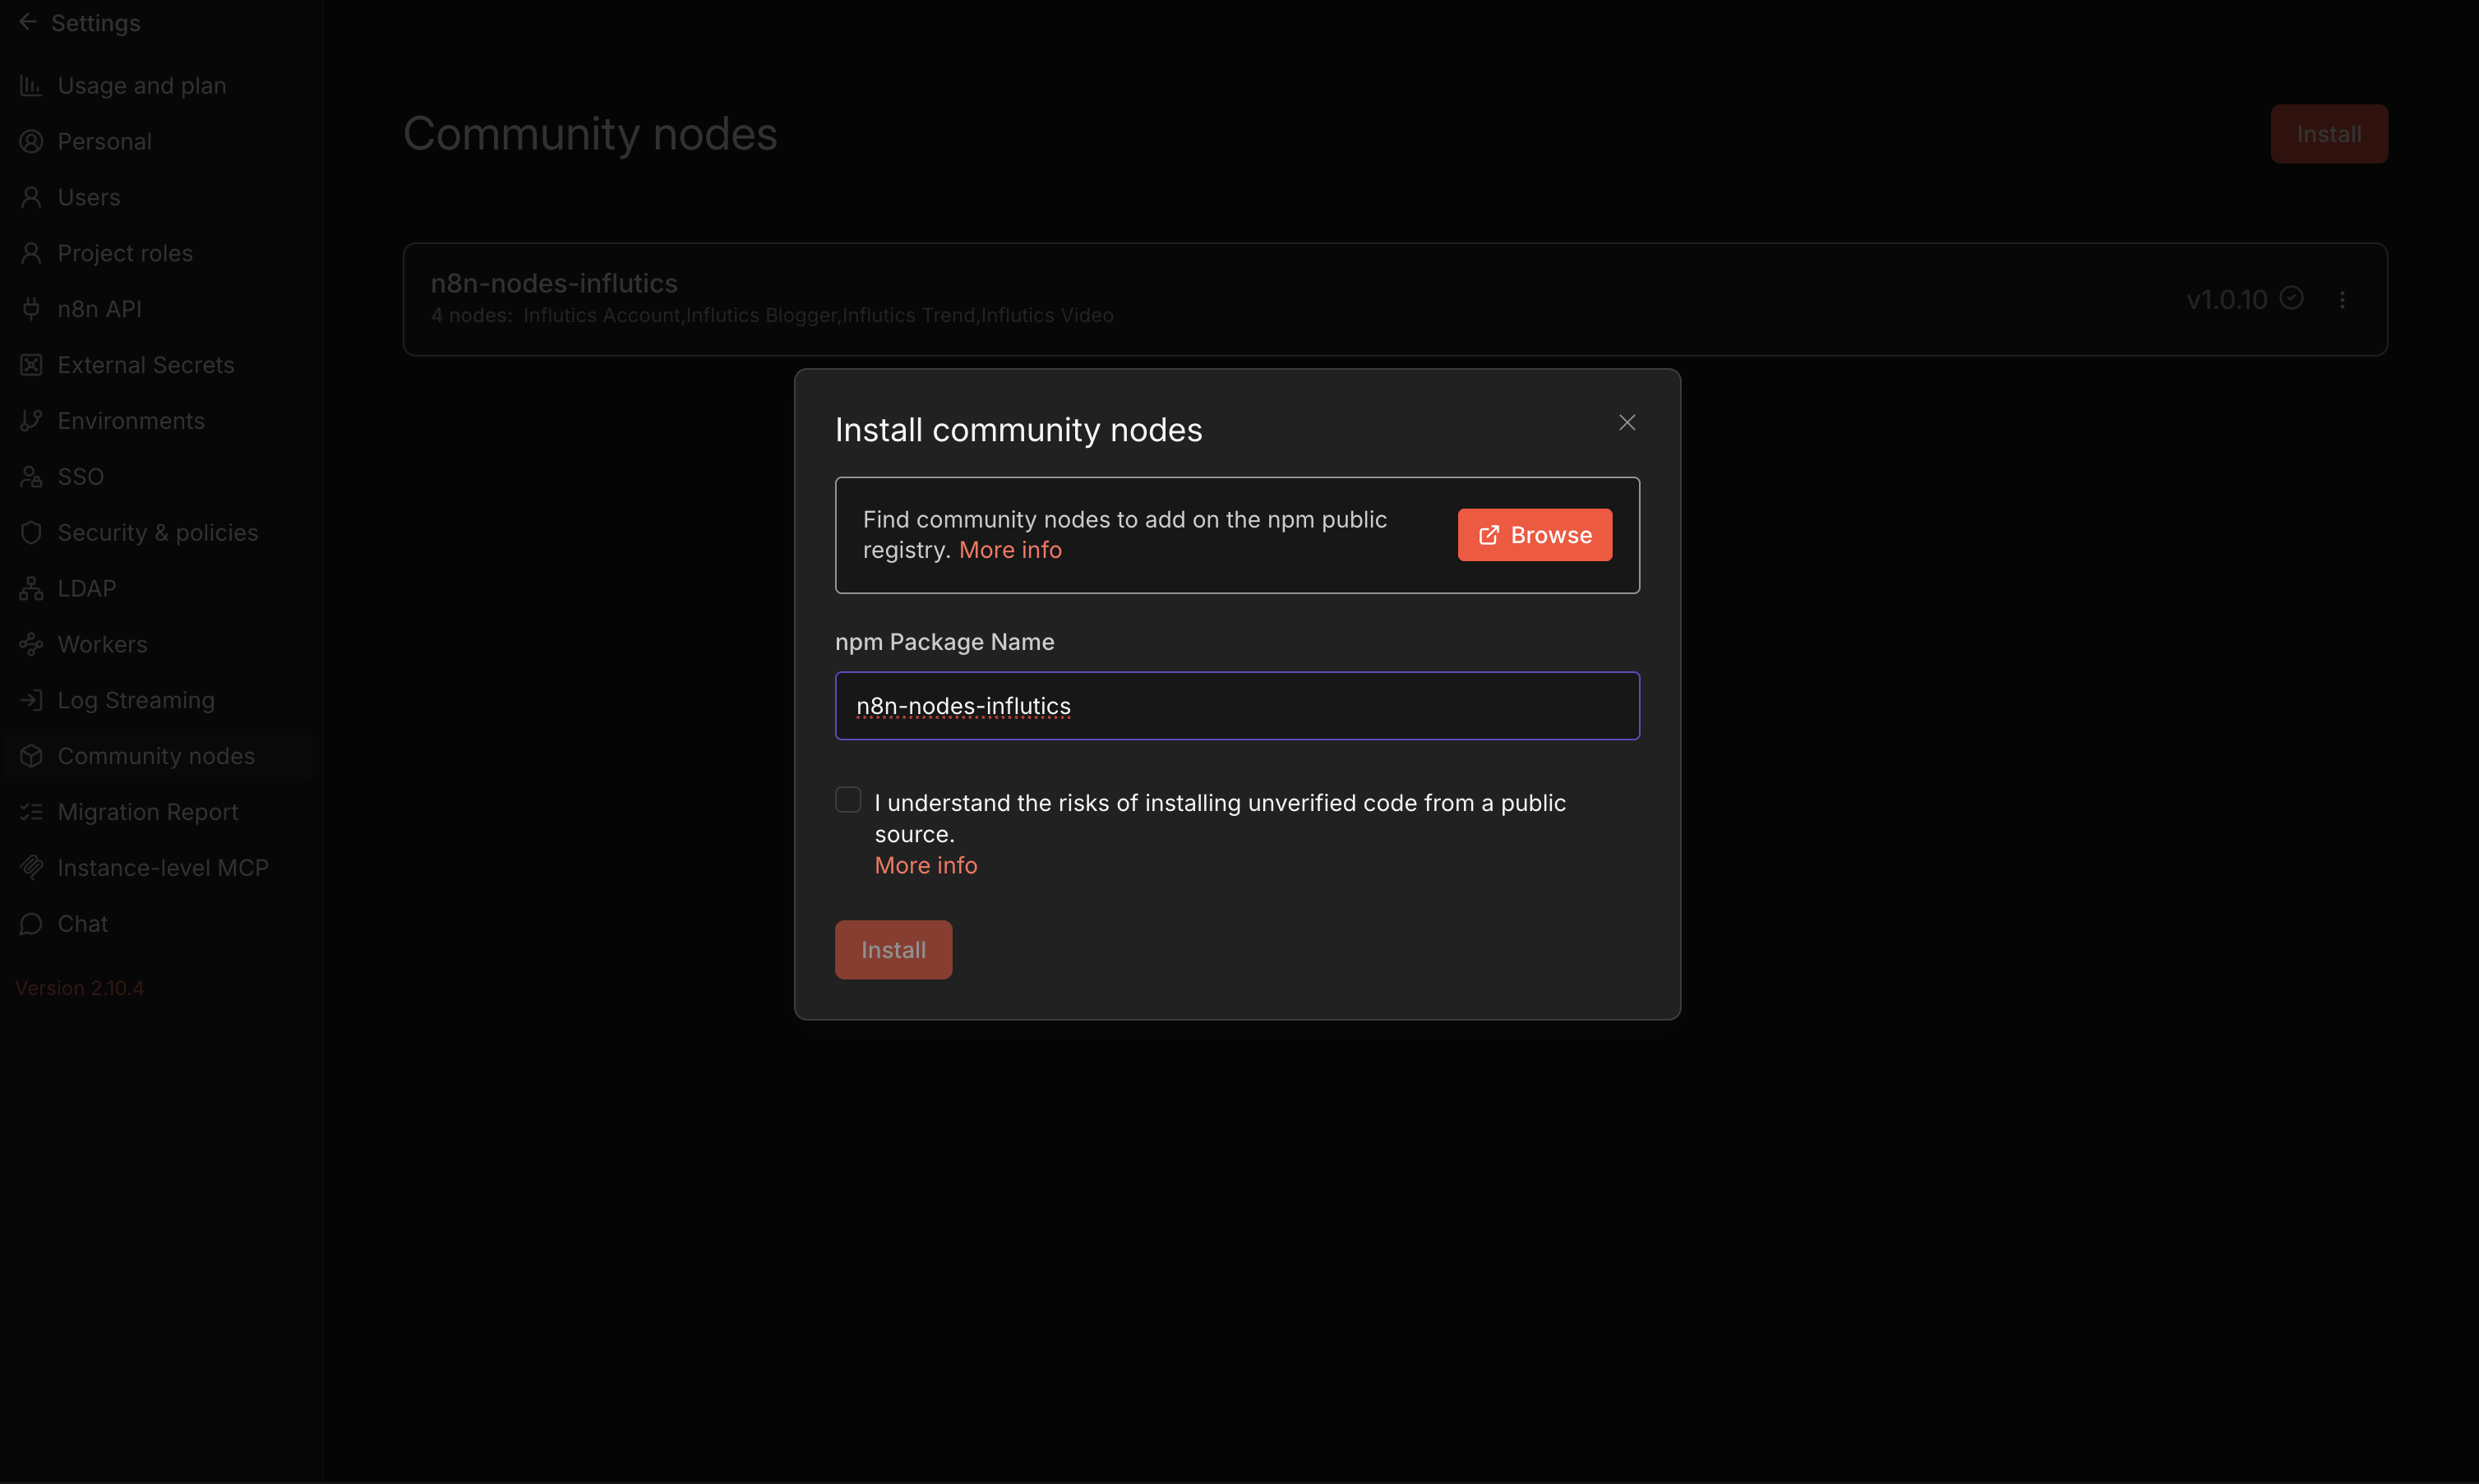2479x1484 pixels.
Task: Navigate to n8n API settings
Action: 159,310
